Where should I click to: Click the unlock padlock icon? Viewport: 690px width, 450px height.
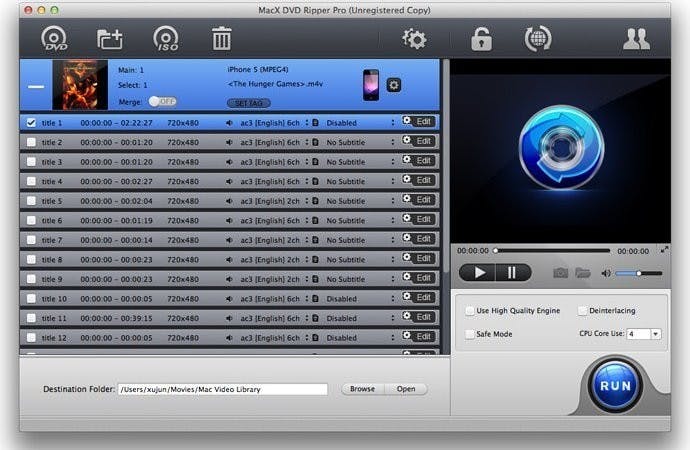(482, 39)
